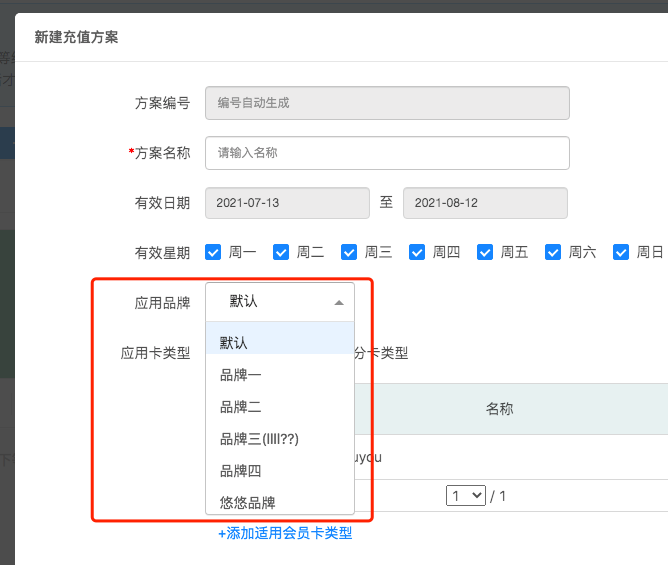Uncheck the 周二 weekday checkbox
668x565 pixels.
282,252
